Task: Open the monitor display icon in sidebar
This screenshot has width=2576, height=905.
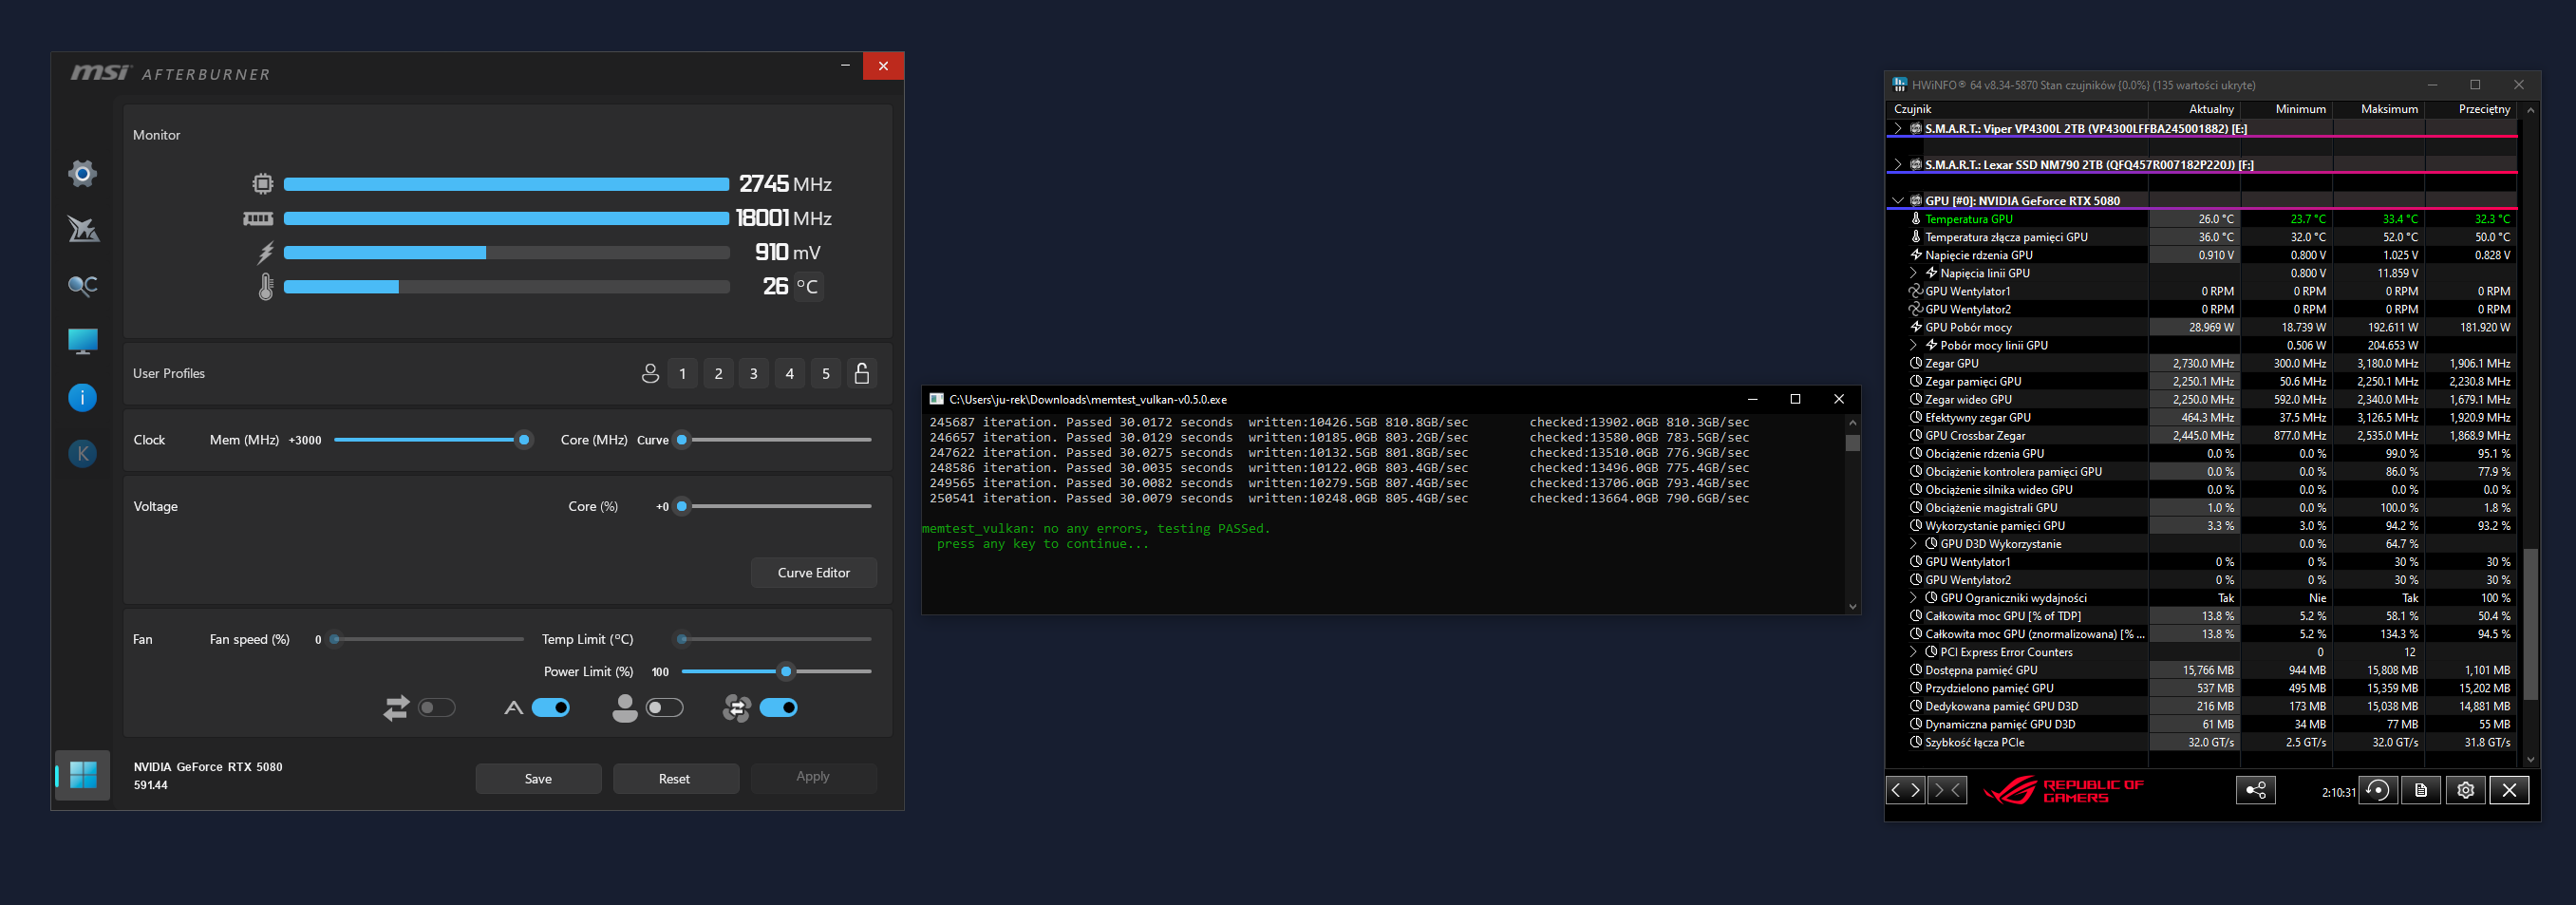Action: [x=82, y=342]
